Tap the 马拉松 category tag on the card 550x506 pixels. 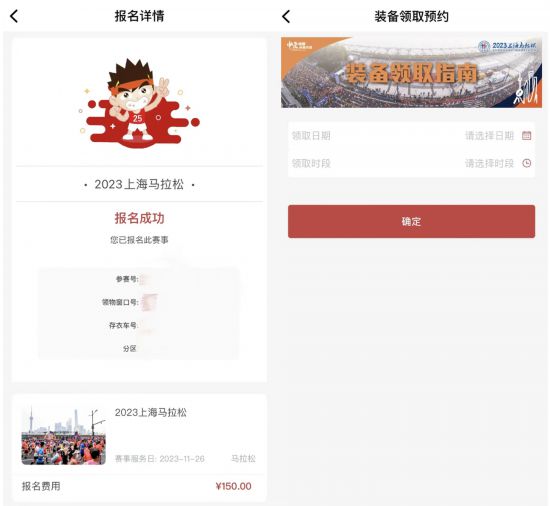pyautogui.click(x=243, y=459)
